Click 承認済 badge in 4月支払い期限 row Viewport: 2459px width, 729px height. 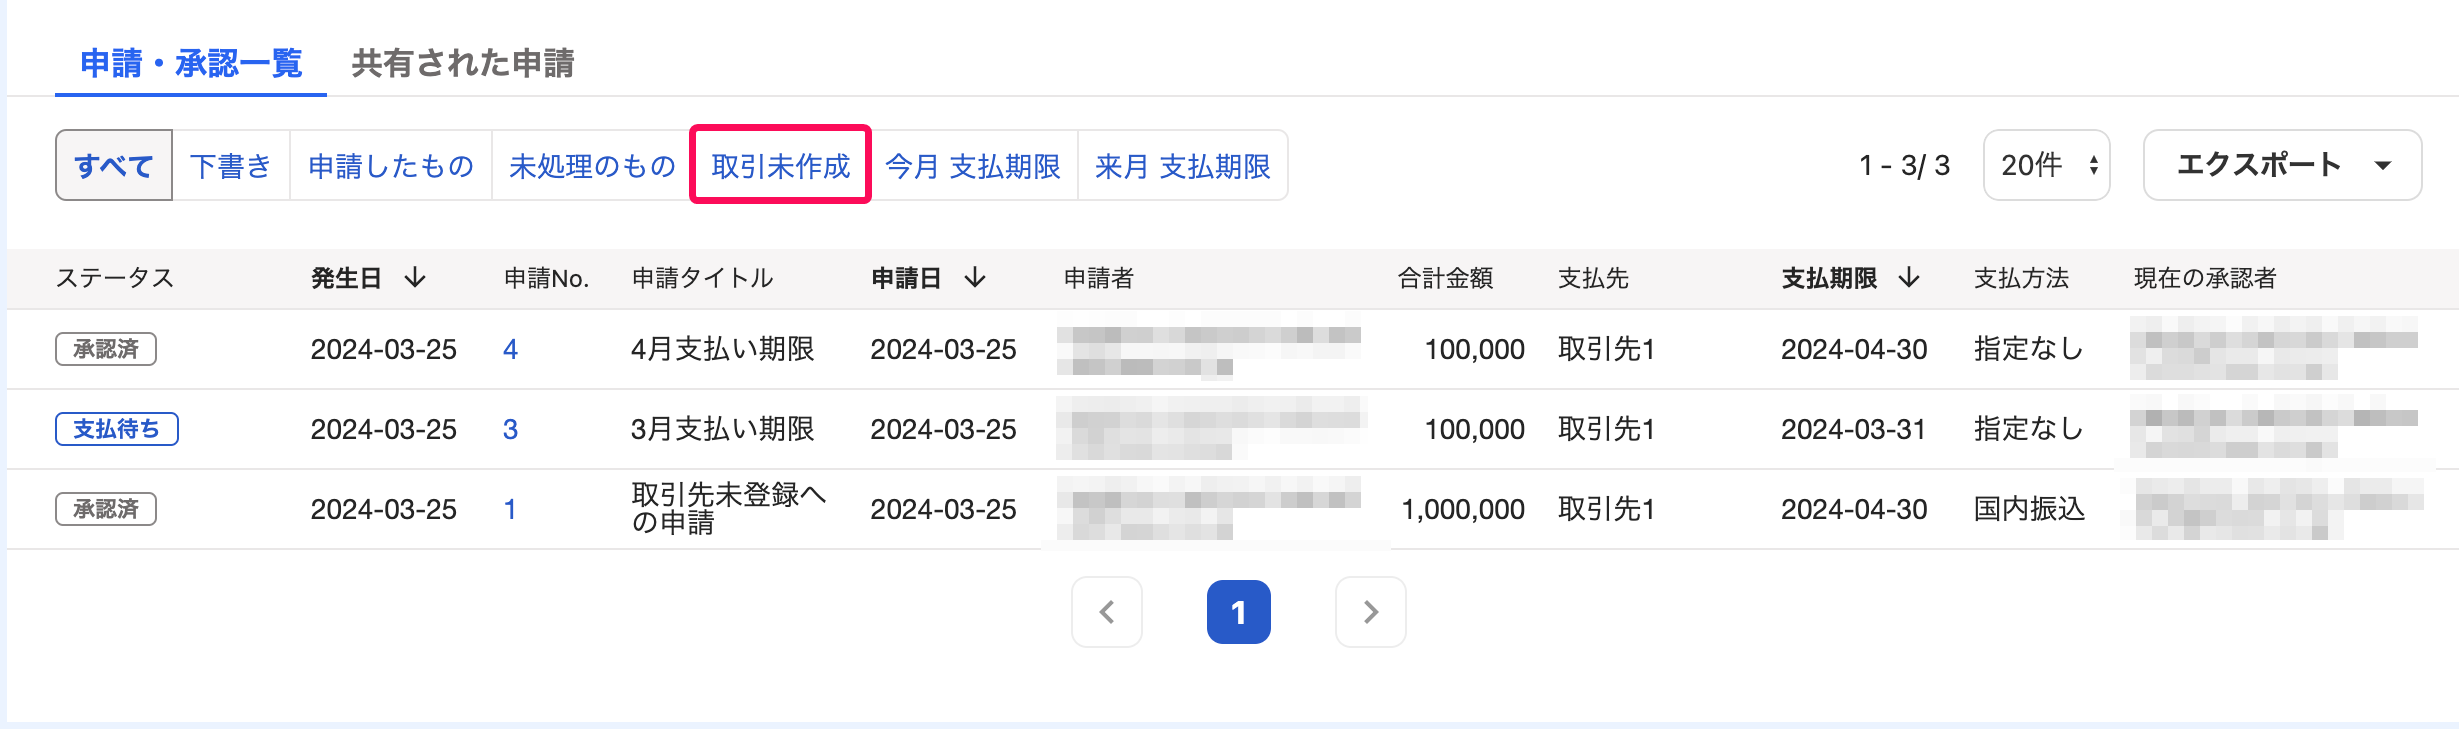pos(106,349)
